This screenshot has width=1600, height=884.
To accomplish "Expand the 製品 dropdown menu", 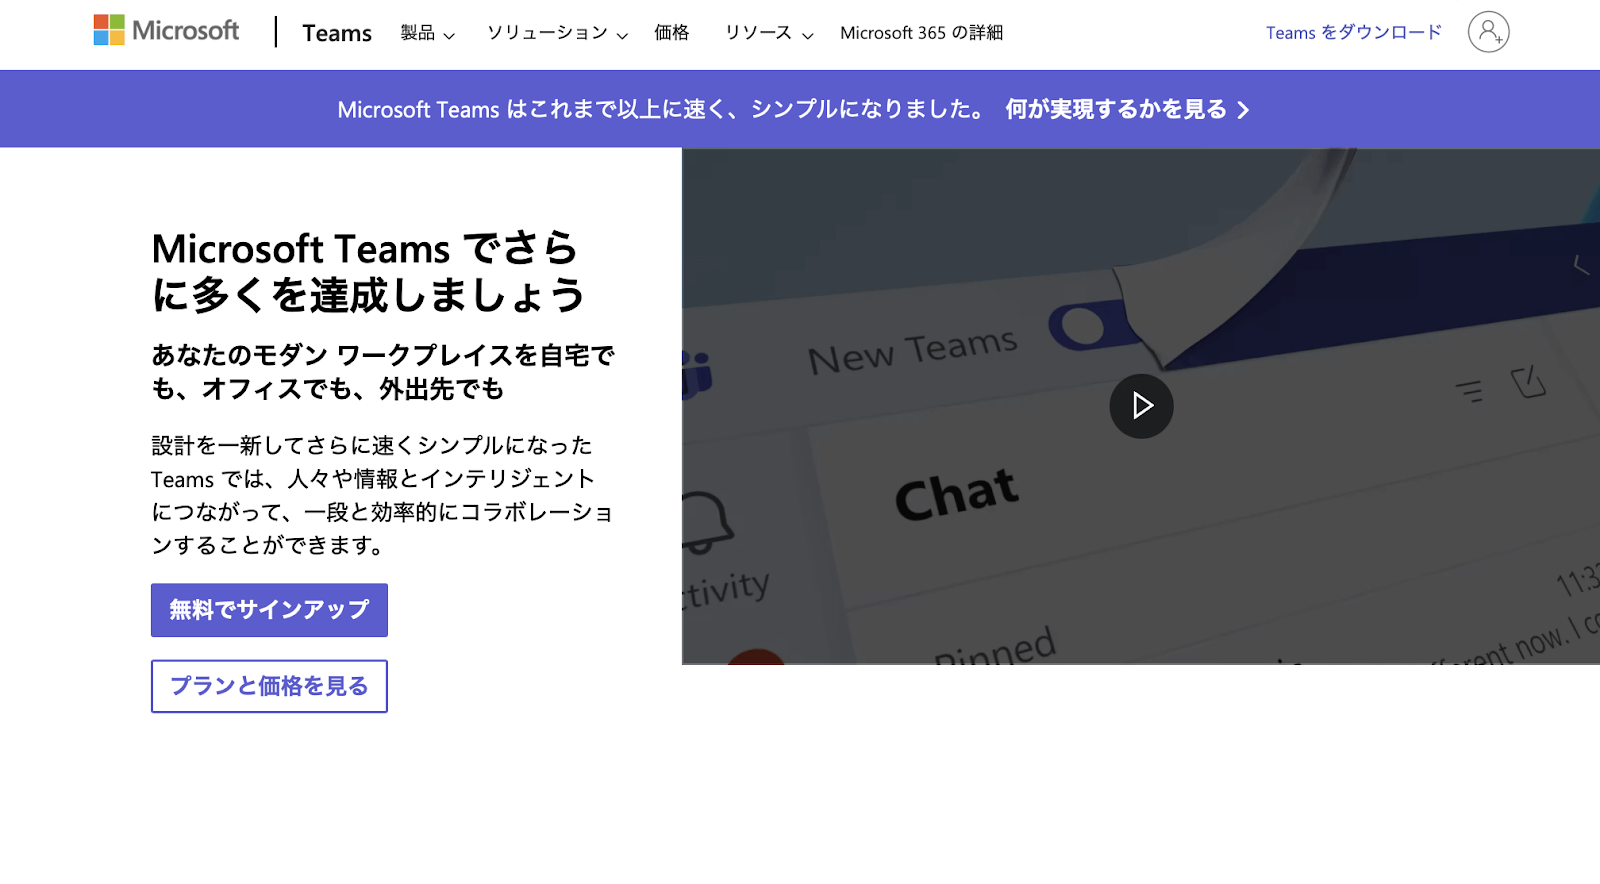I will [427, 33].
